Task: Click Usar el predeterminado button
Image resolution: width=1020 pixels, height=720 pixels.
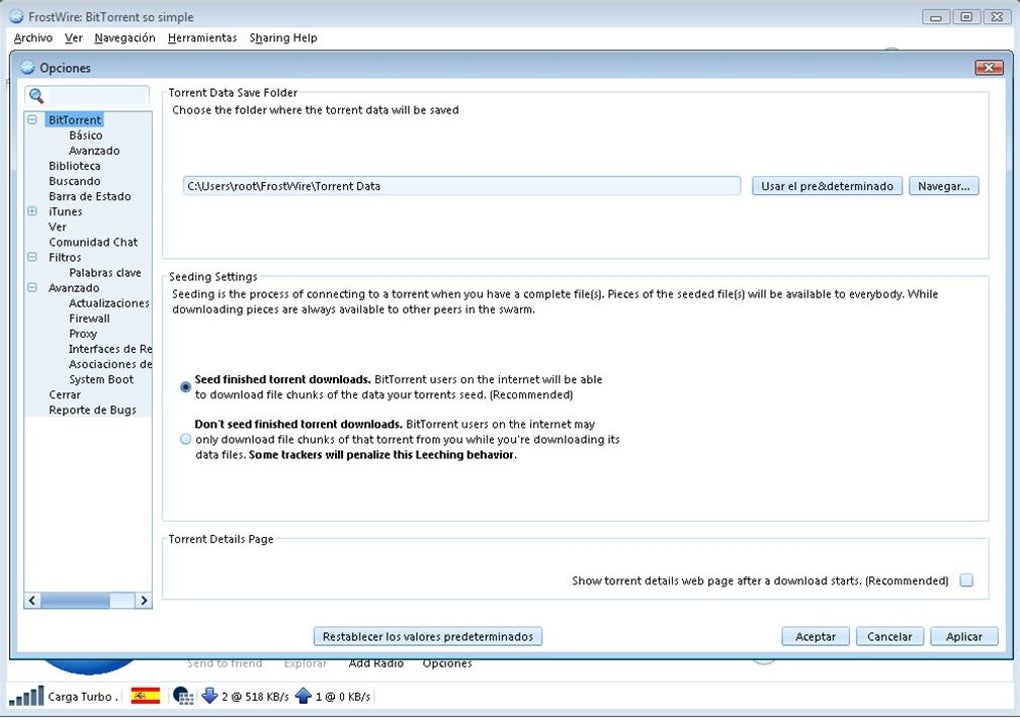Action: [827, 186]
